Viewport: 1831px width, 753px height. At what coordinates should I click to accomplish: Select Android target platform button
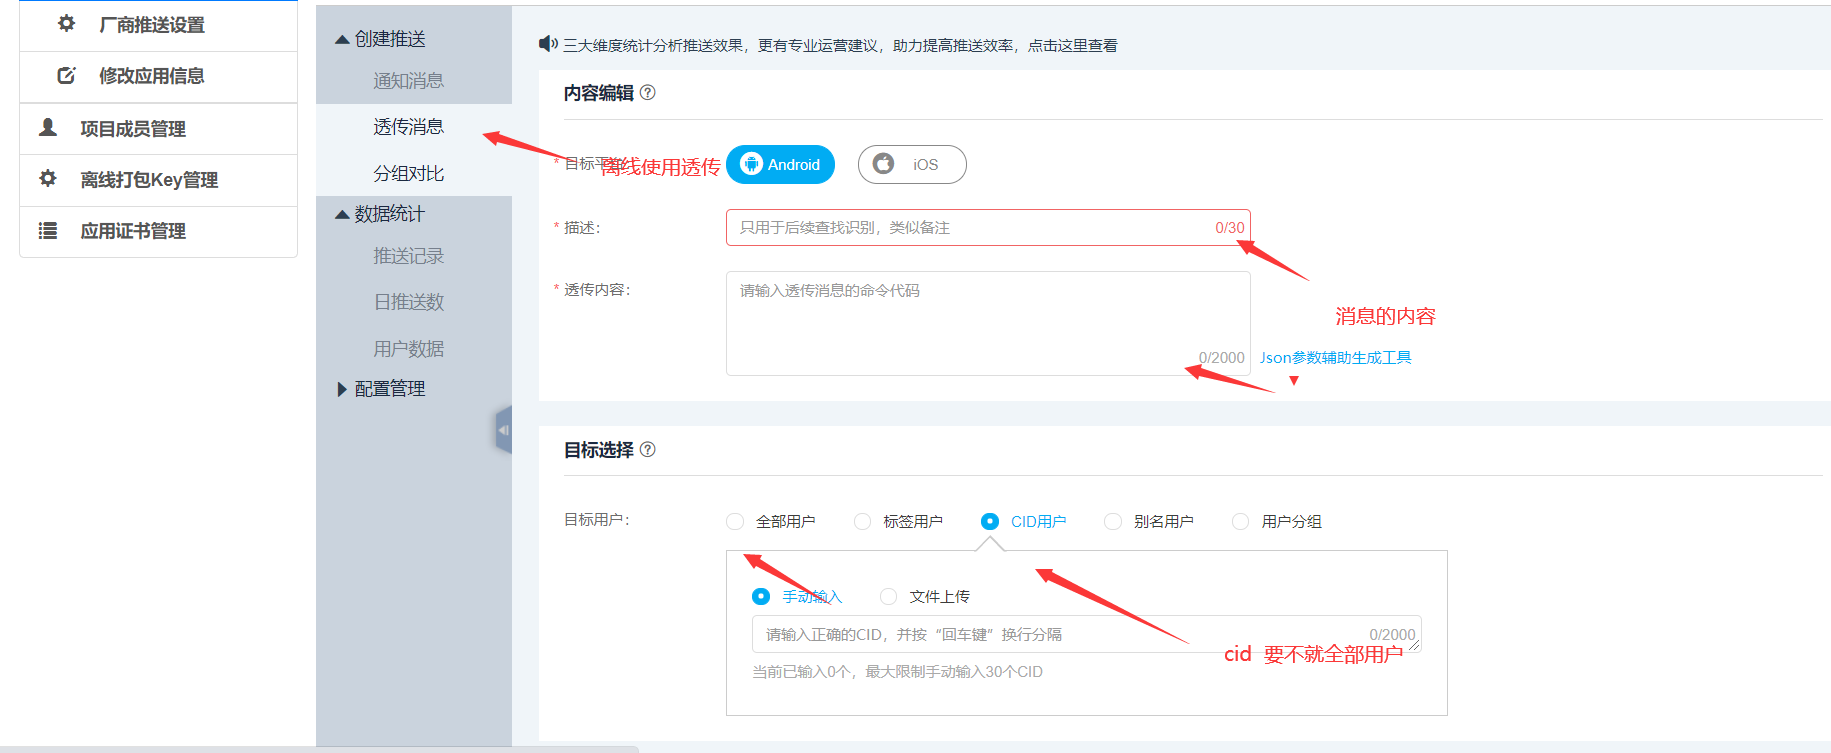coord(780,164)
